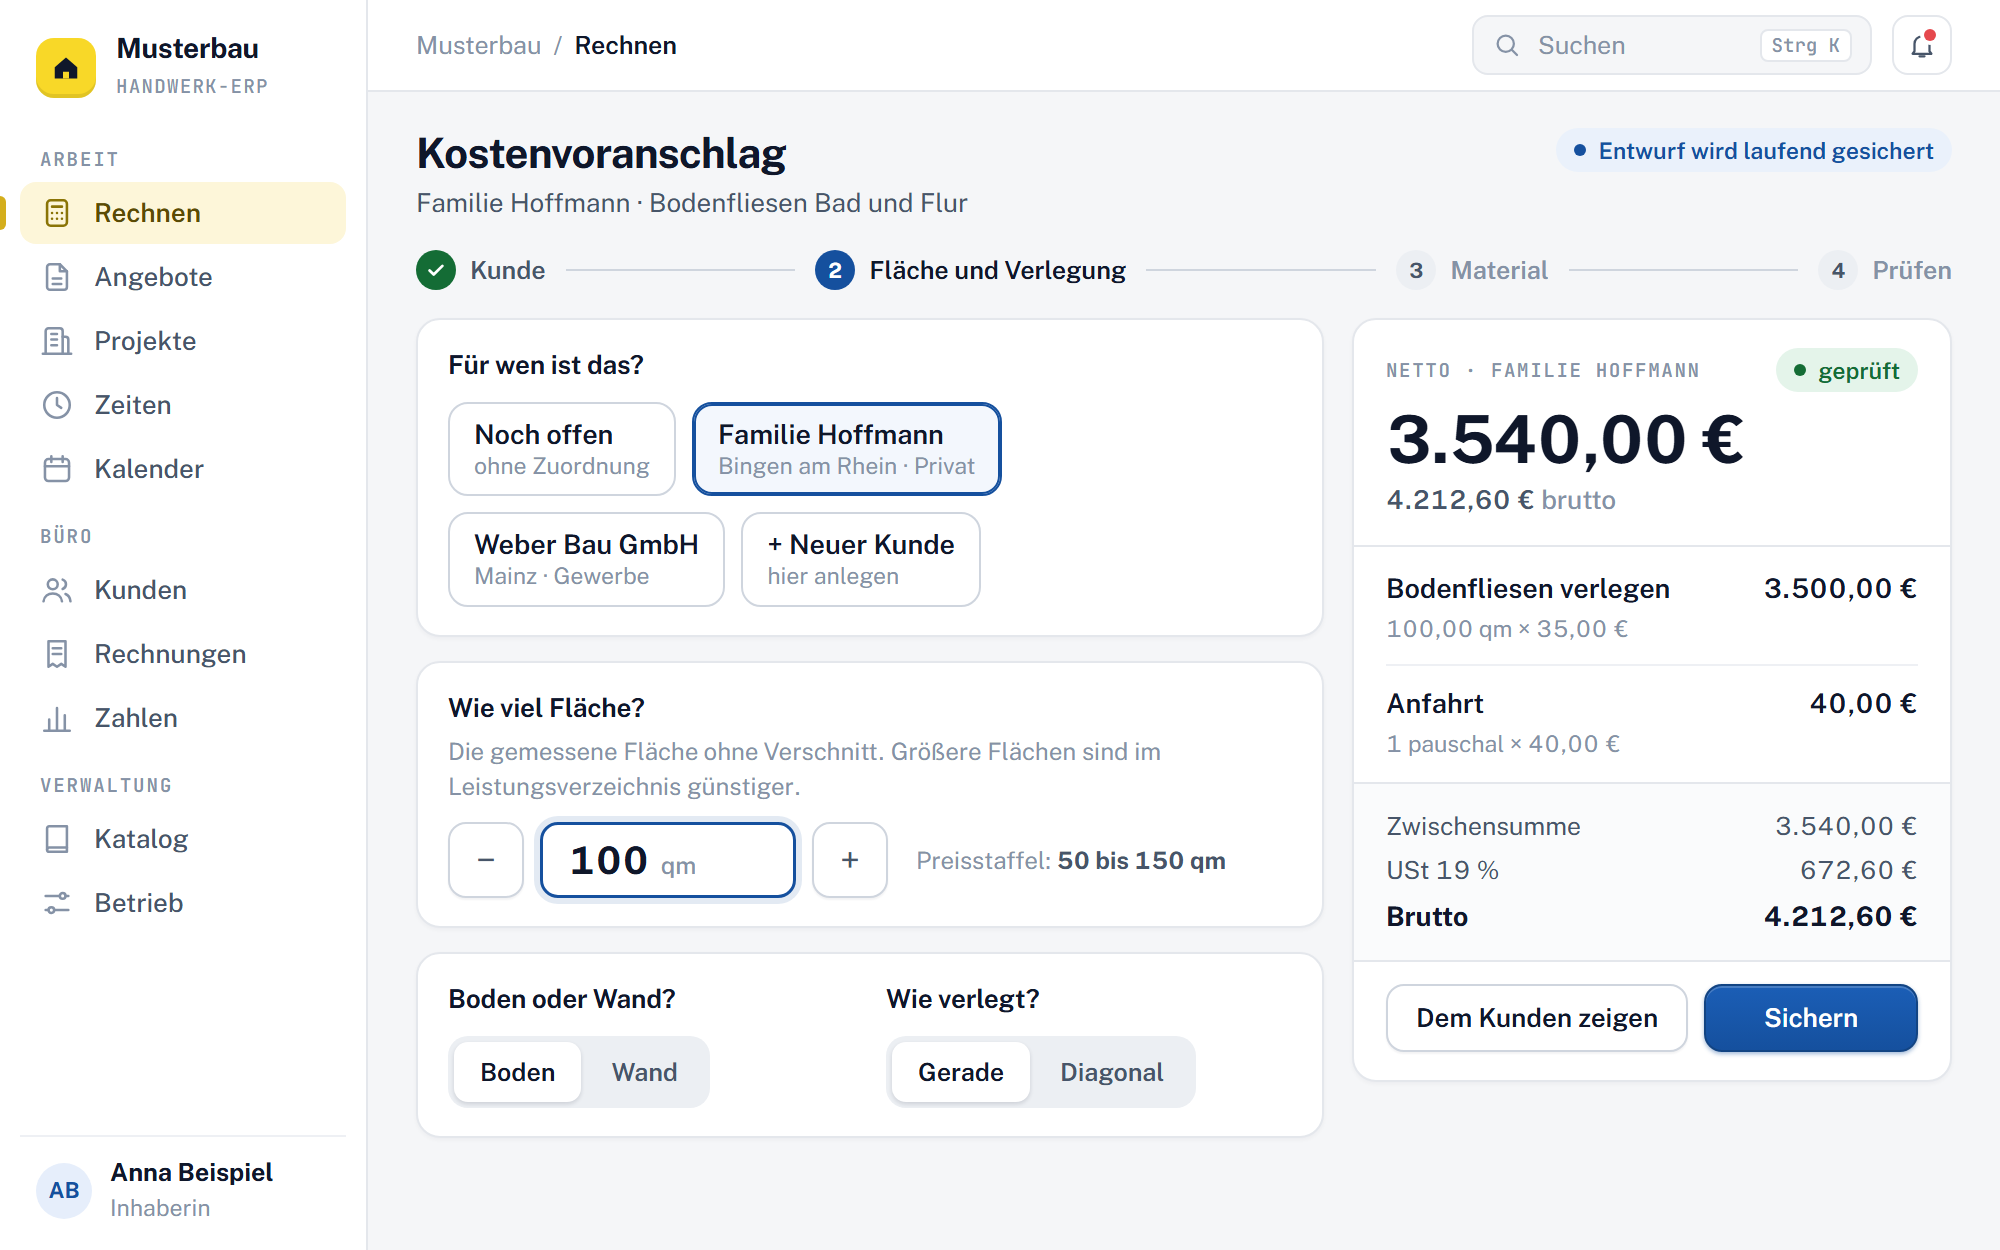Screen dimensions: 2000x1250
Task: Click the Rechnen calculator icon in sidebar
Action: point(57,213)
